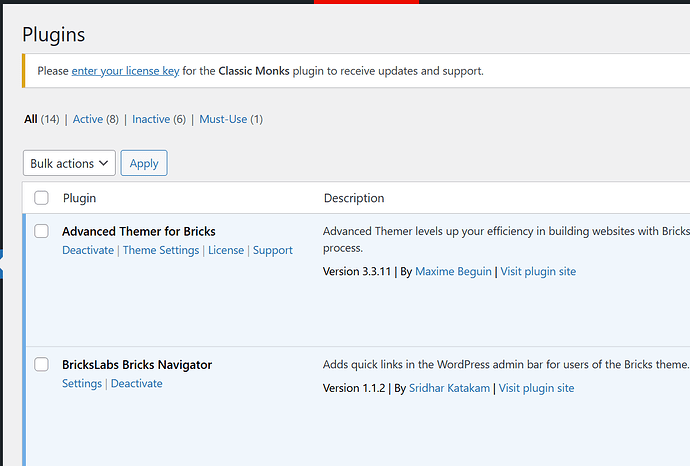Tick the select-all checkbox in the Plugin header
690x466 pixels.
tap(41, 198)
